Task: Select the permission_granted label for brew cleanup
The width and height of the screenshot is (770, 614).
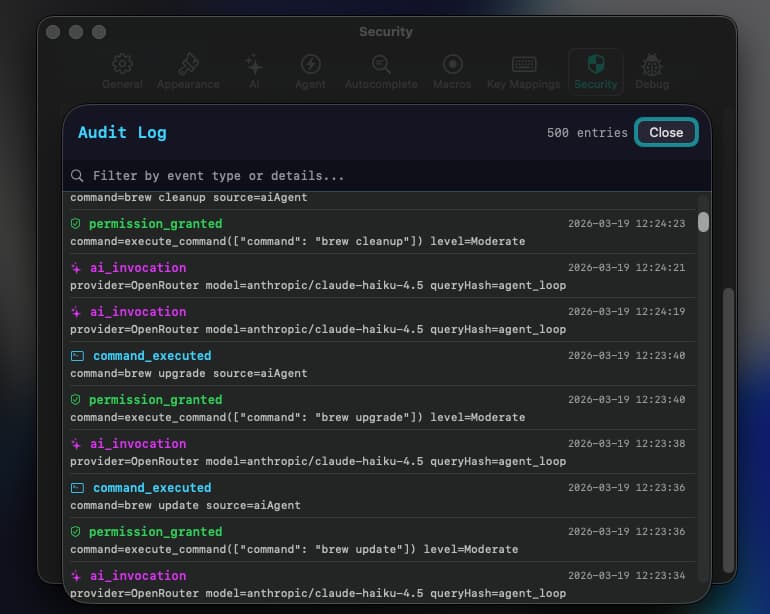Action: click(x=156, y=224)
